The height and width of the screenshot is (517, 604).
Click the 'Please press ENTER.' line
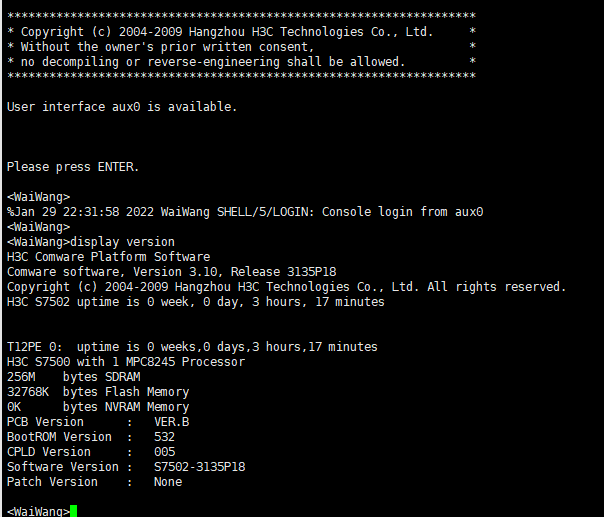tap(73, 167)
